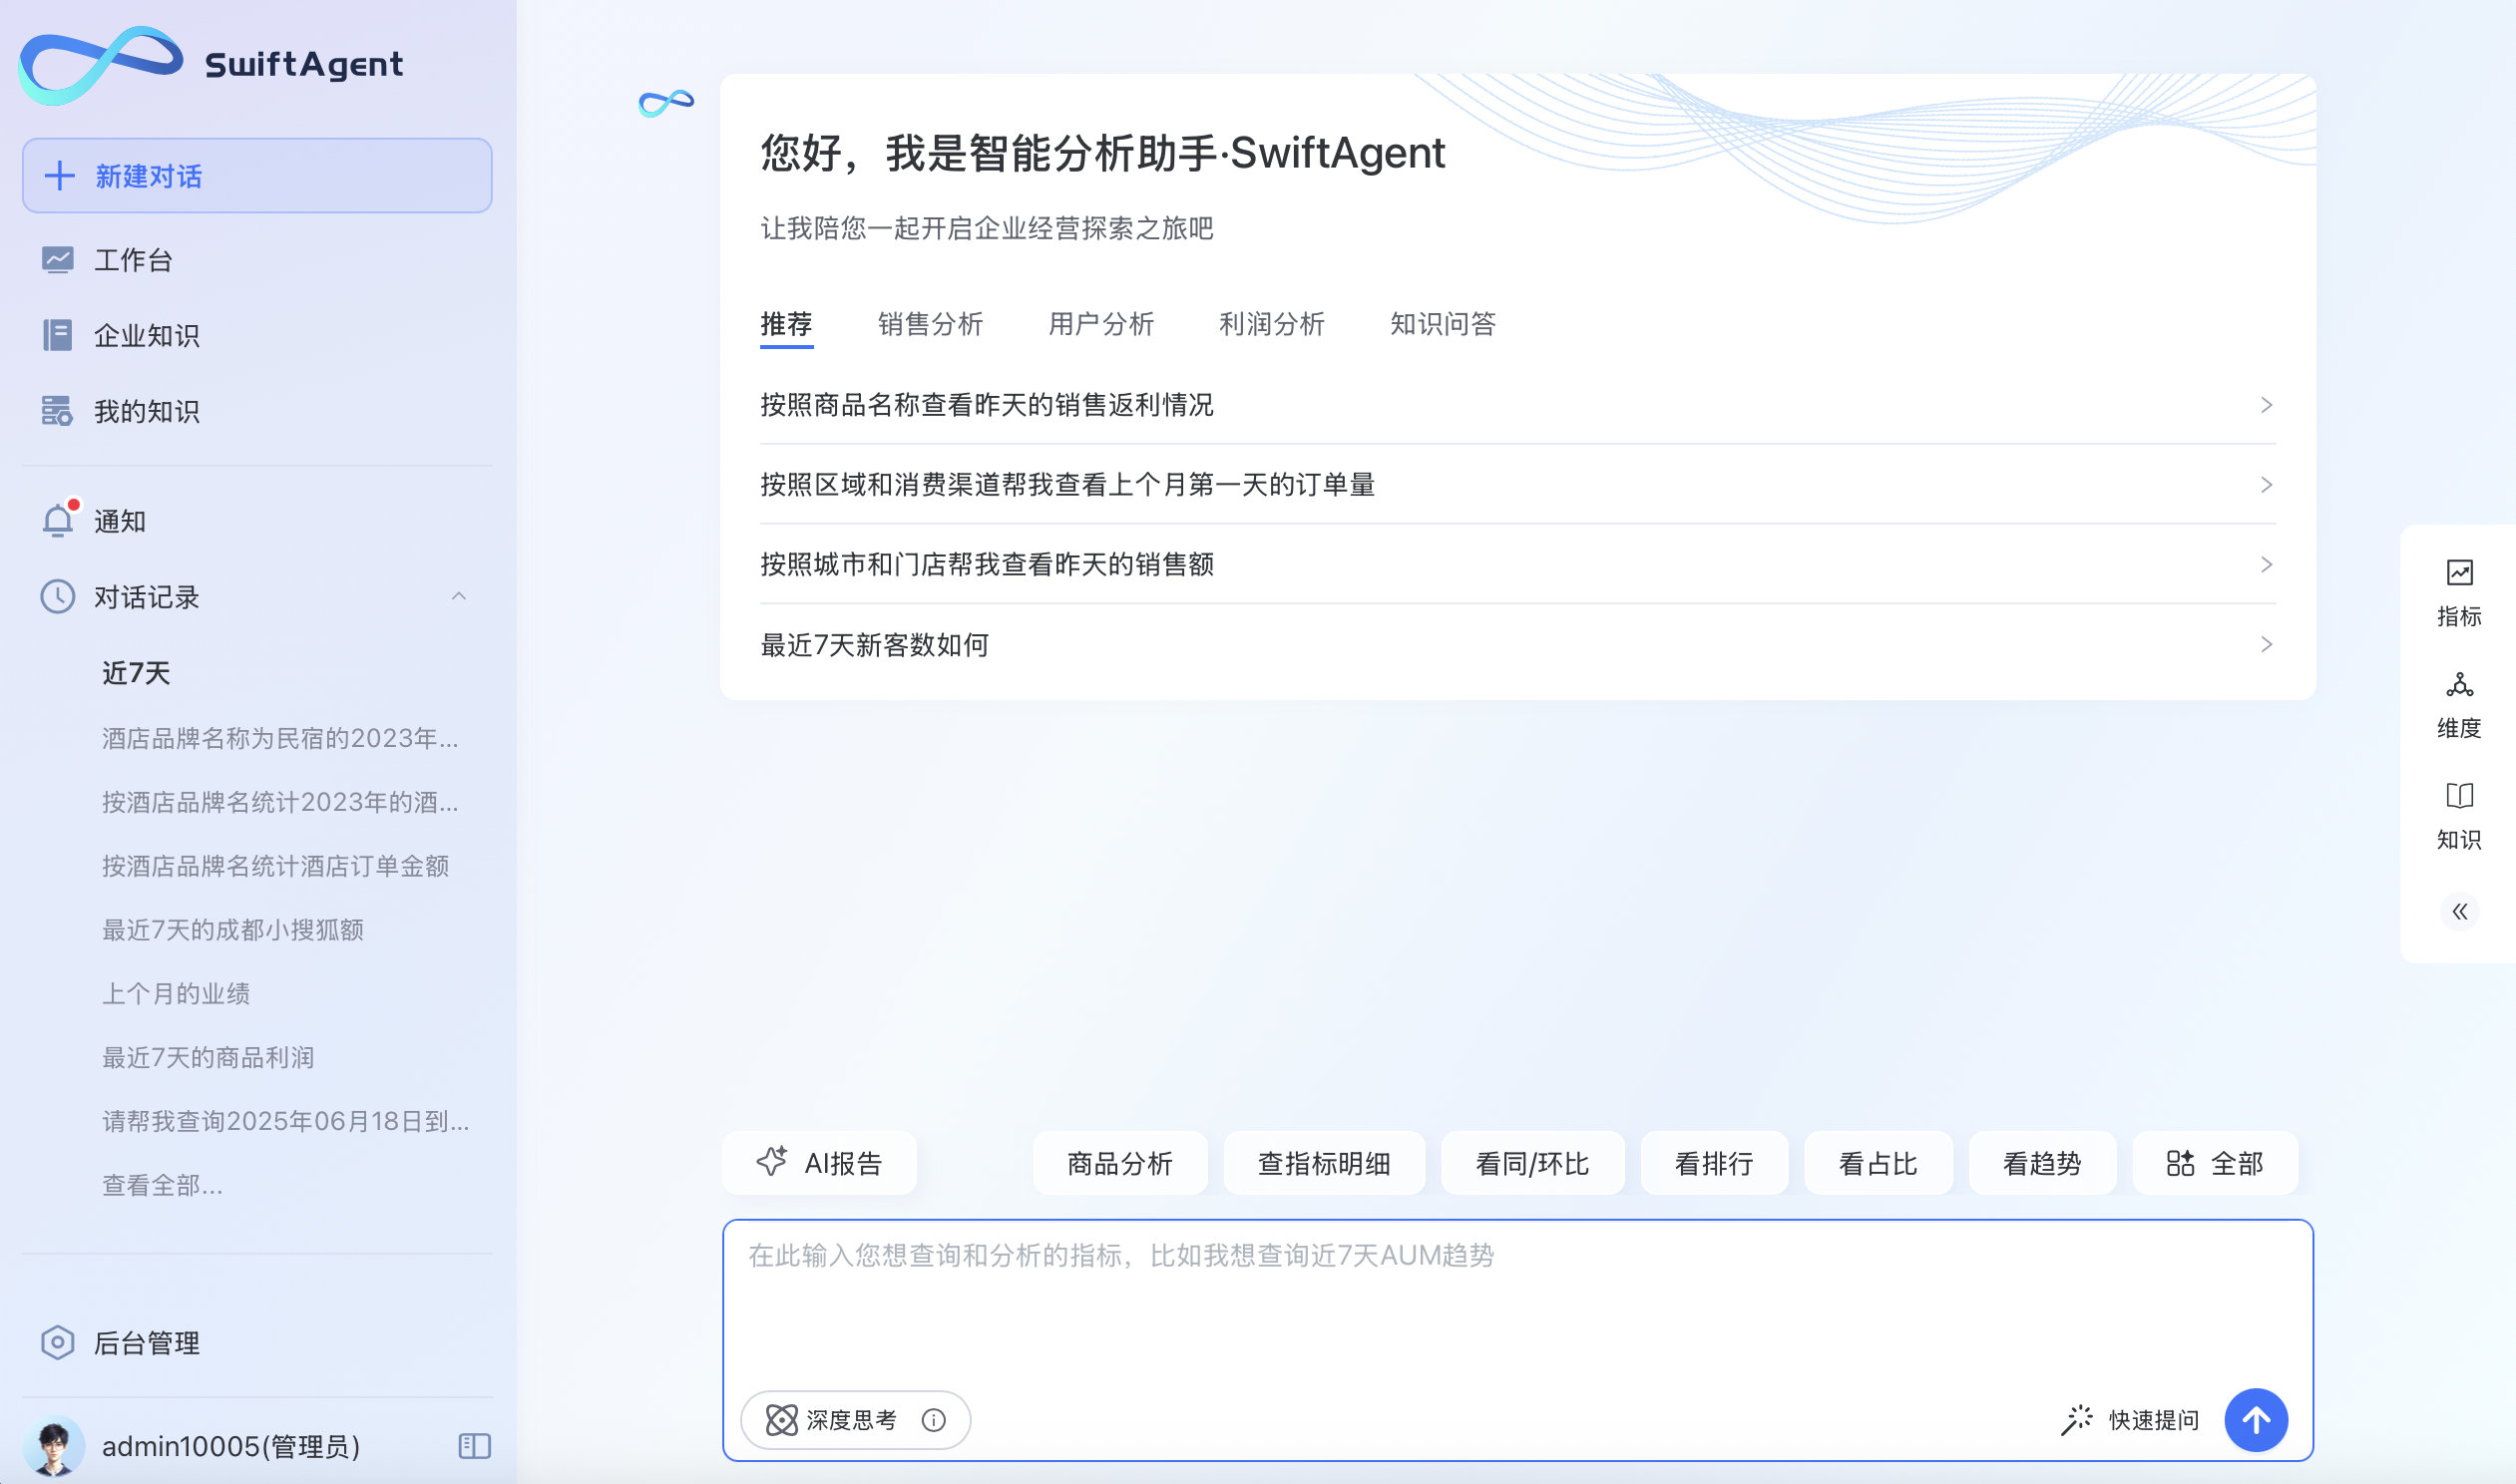Open history item 按酒店品牌名统计酒店订单金额
Screen dimensions: 2516x1484
275,866
